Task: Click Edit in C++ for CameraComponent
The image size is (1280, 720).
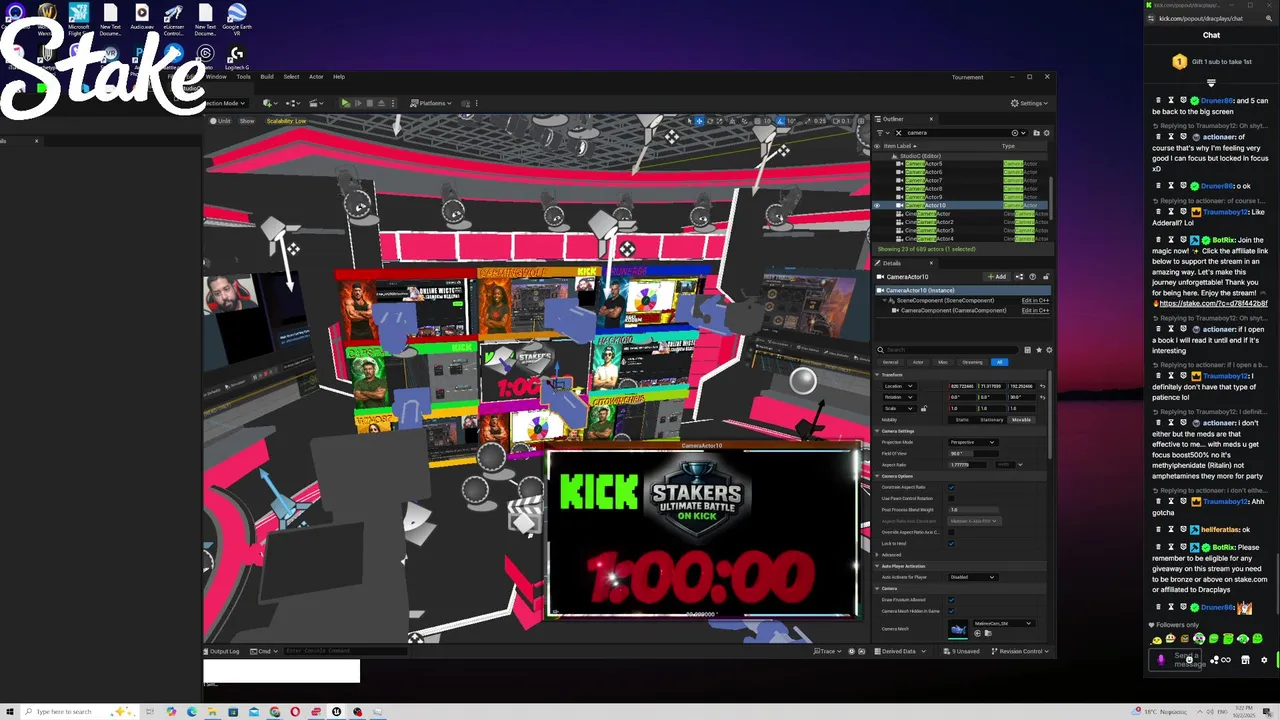Action: (x=1035, y=311)
